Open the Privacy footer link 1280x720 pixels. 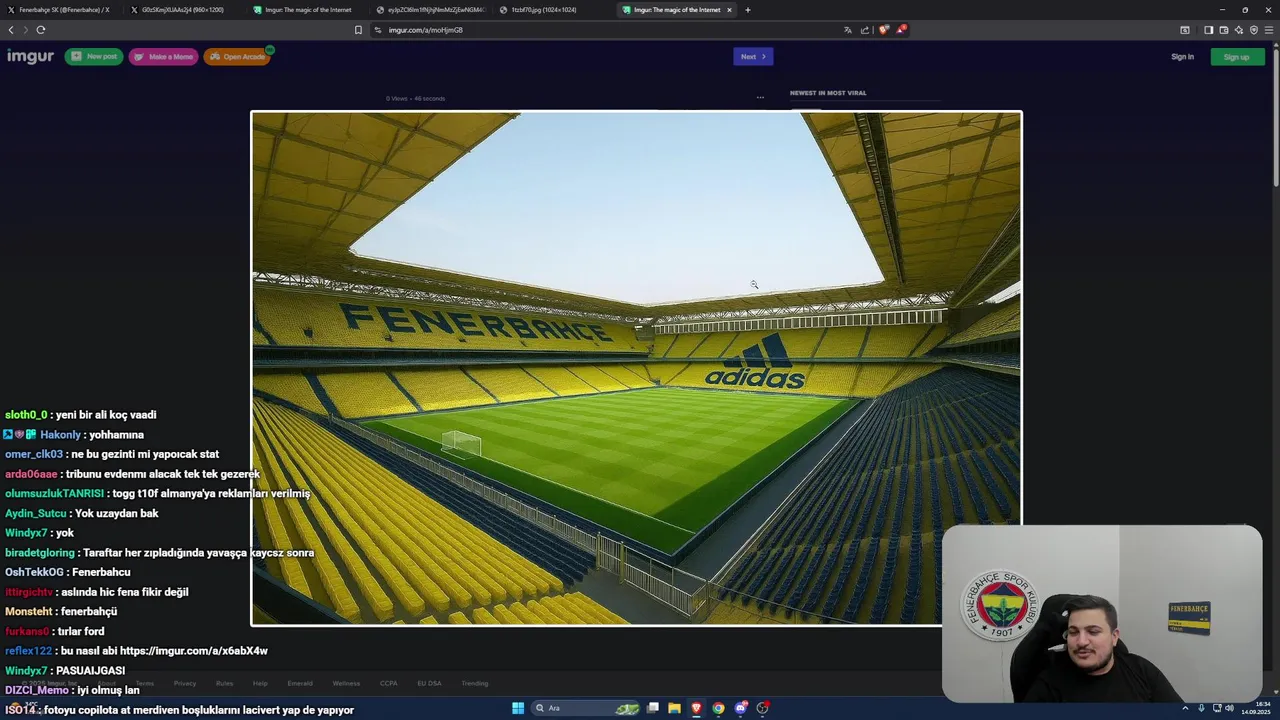pos(185,683)
